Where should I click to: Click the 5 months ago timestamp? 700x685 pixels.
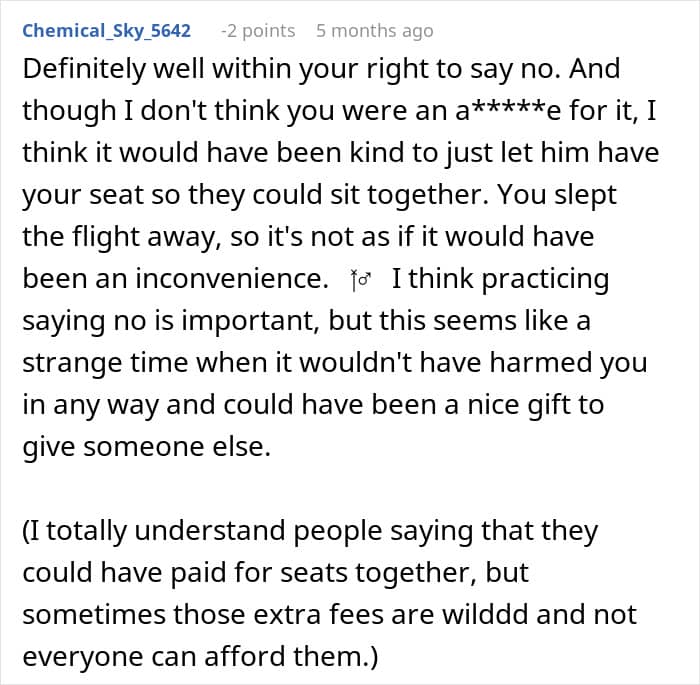[374, 30]
